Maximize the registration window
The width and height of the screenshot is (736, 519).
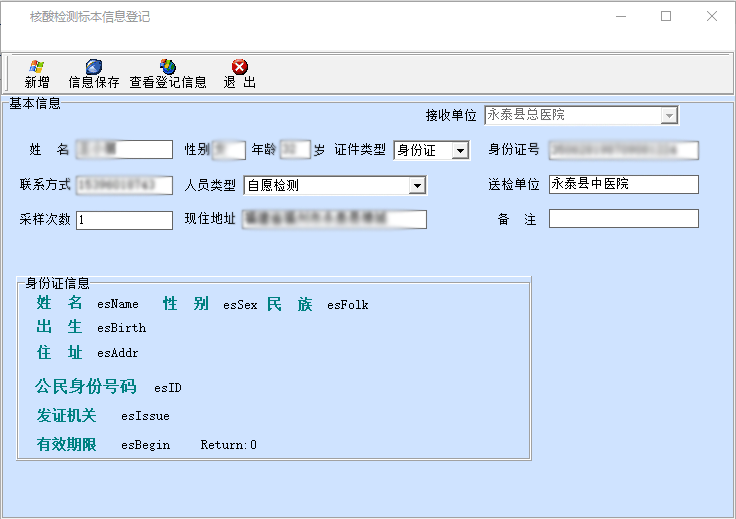point(666,17)
